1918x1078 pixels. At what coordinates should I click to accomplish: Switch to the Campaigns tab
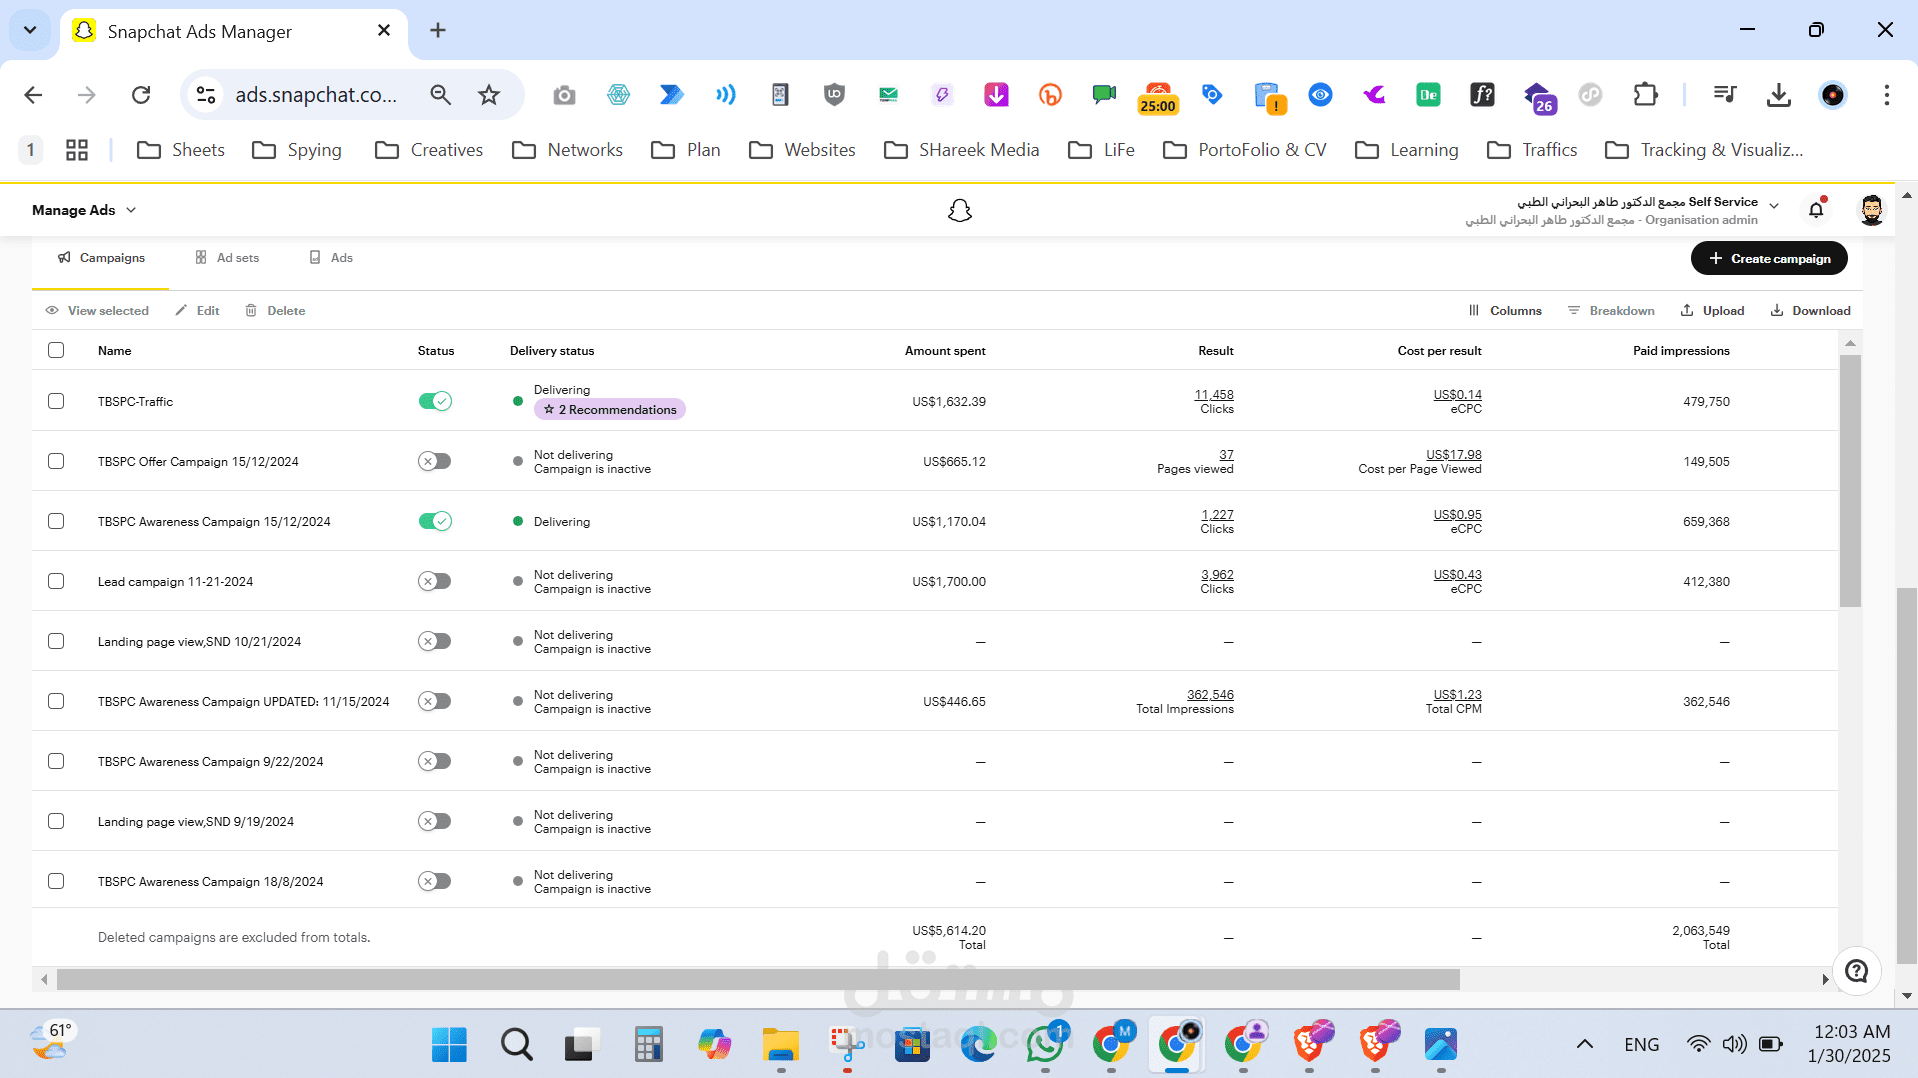101,258
